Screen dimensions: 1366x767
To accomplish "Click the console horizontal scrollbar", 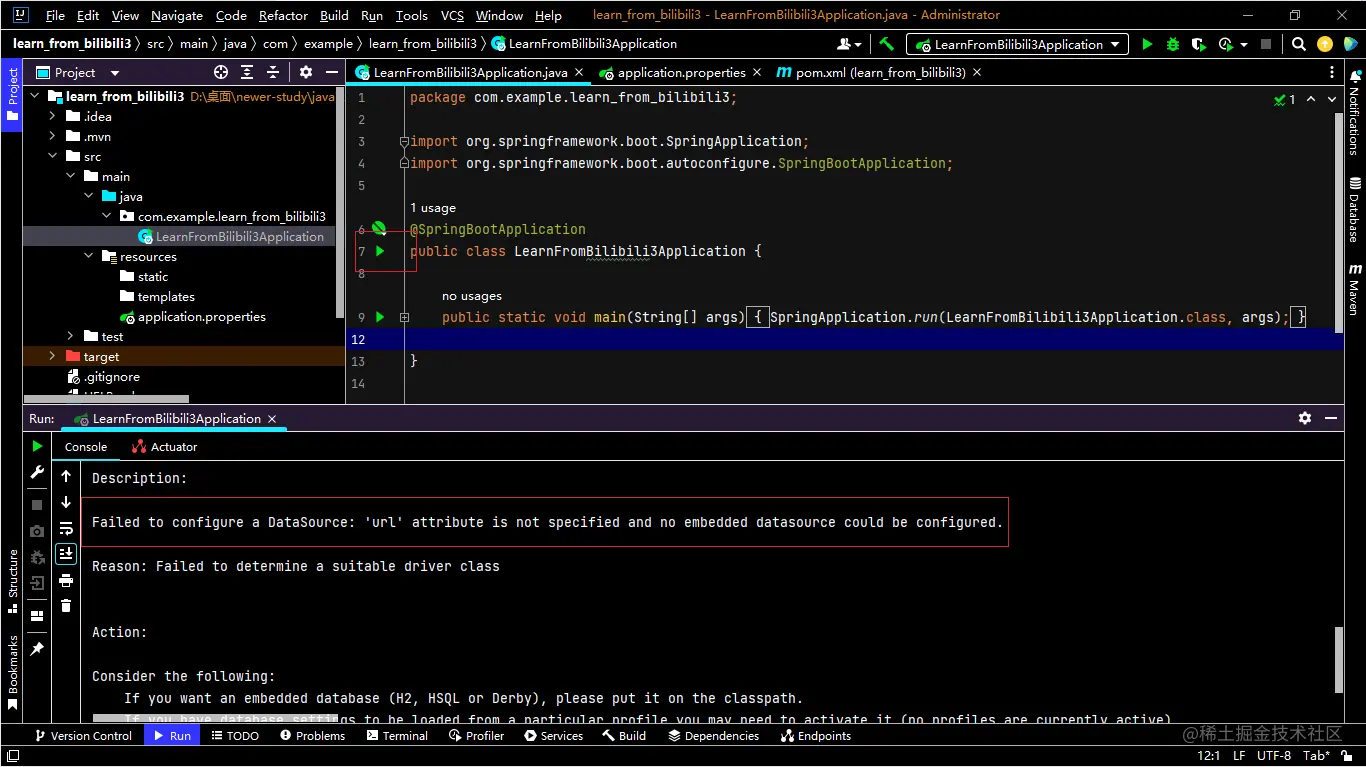I will 218,718.
